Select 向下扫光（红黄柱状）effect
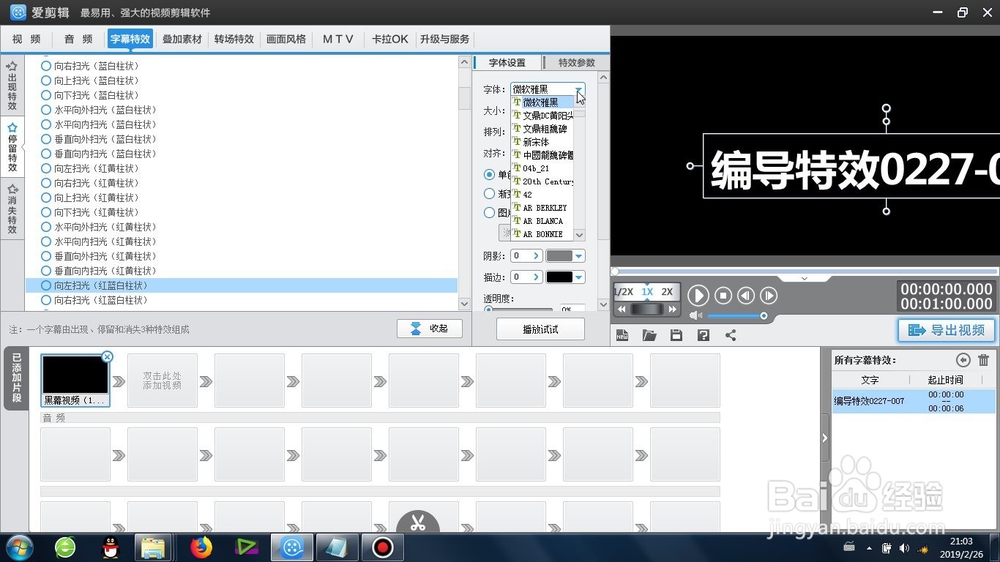1000x562 pixels. pos(90,212)
